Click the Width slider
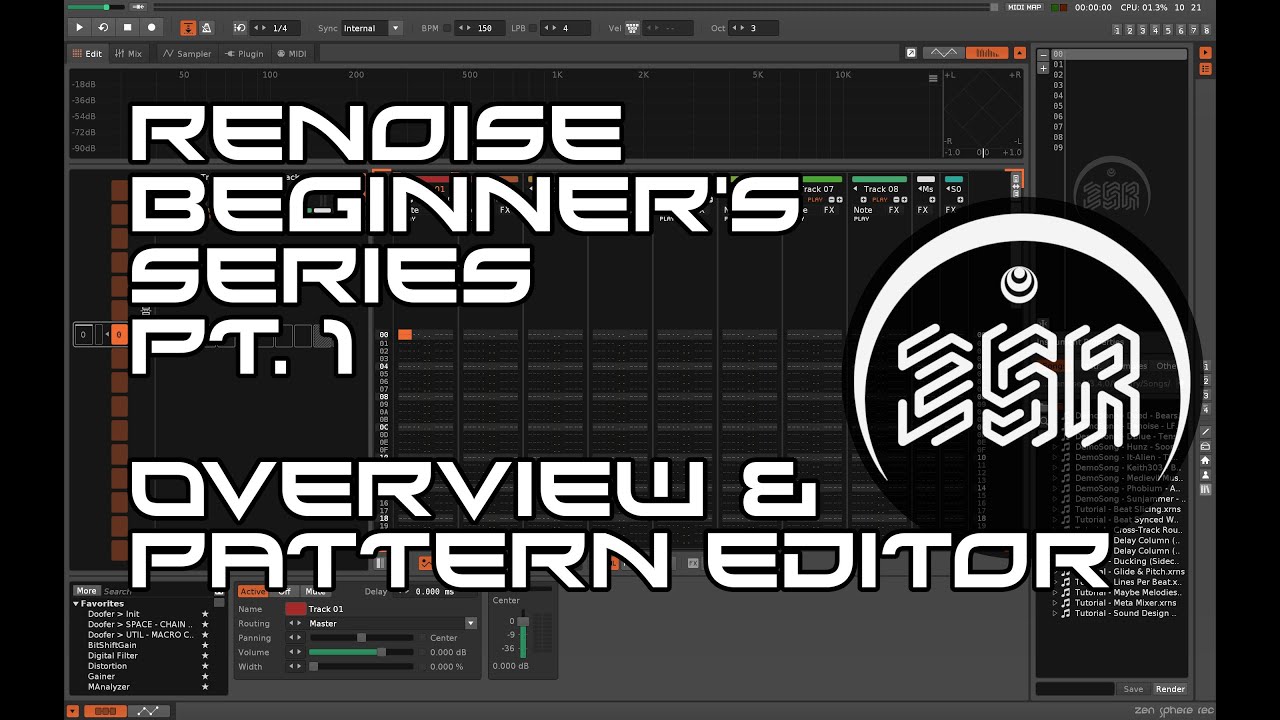The image size is (1280, 720). (x=361, y=666)
